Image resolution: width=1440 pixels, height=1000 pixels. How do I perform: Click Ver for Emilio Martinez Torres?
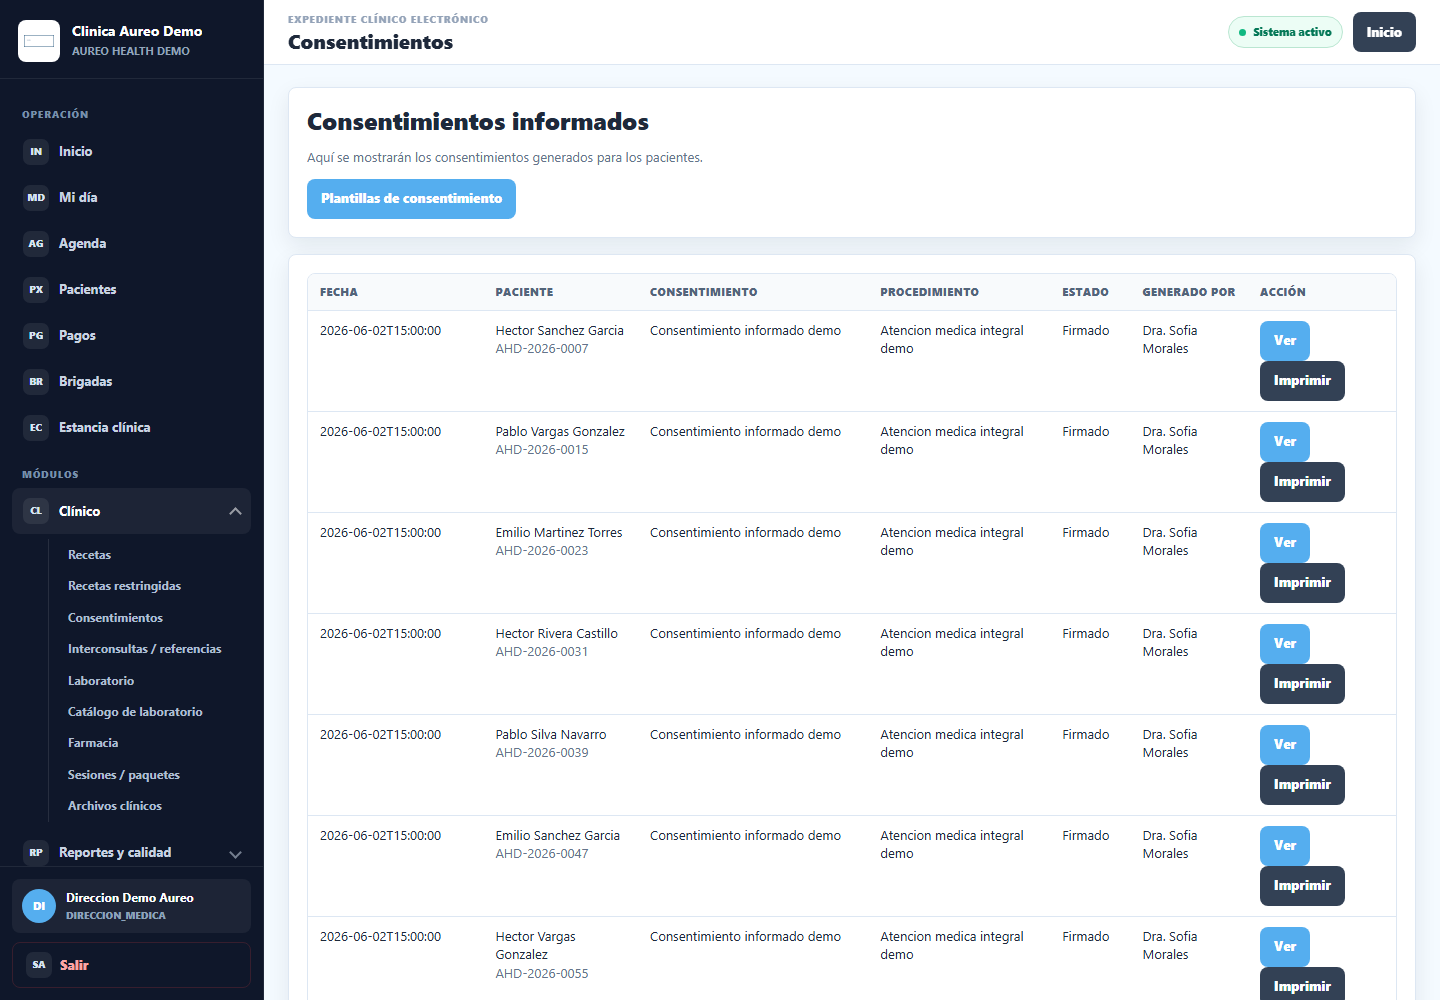click(x=1284, y=543)
